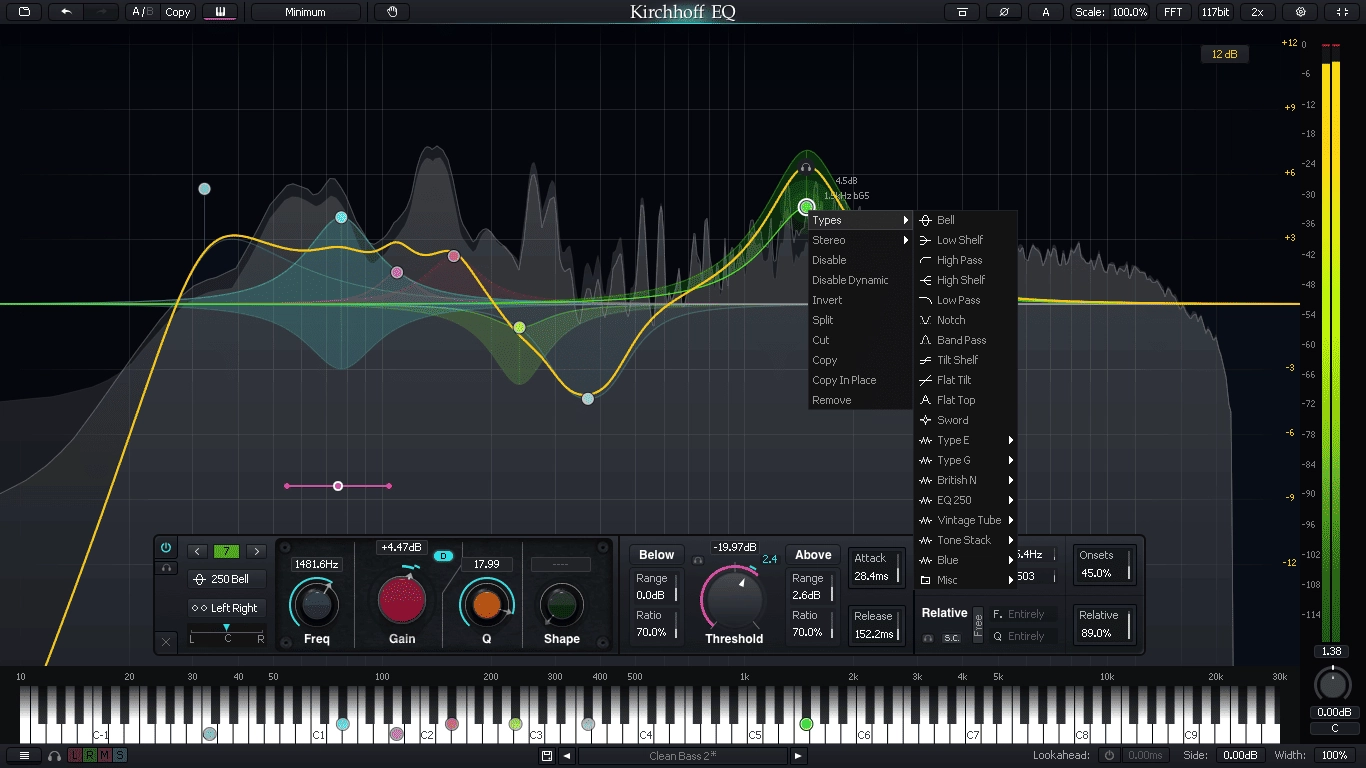1366x768 pixels.
Task: Click the Below dynamics button
Action: pos(657,555)
